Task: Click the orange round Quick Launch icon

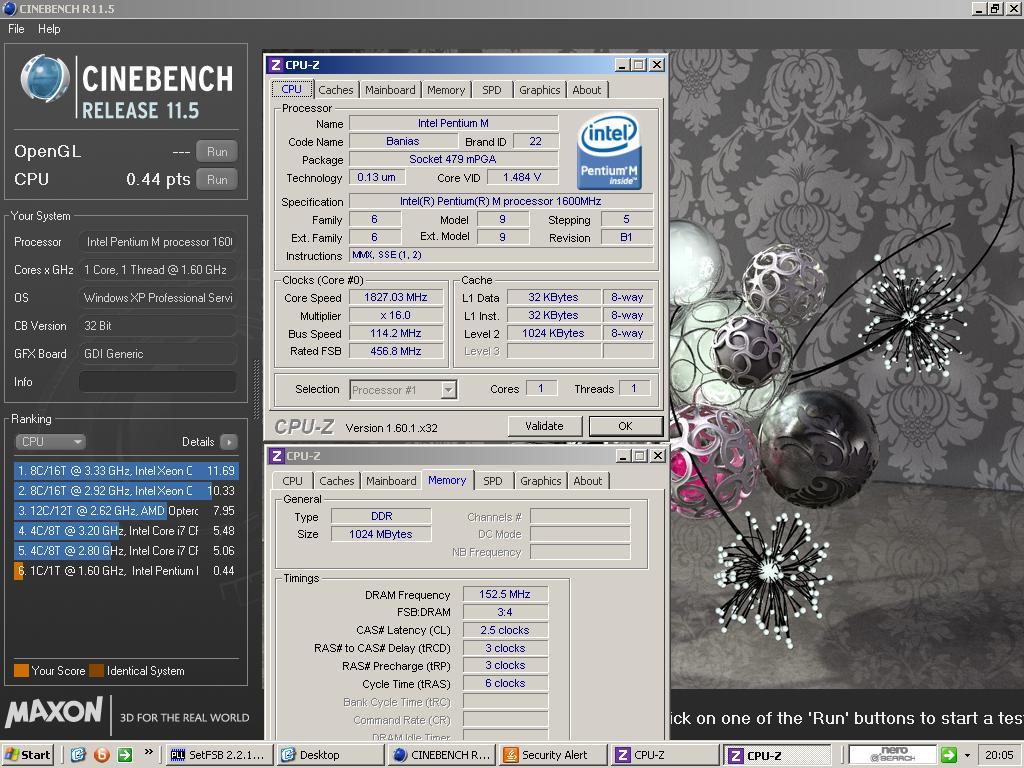Action: (x=101, y=755)
